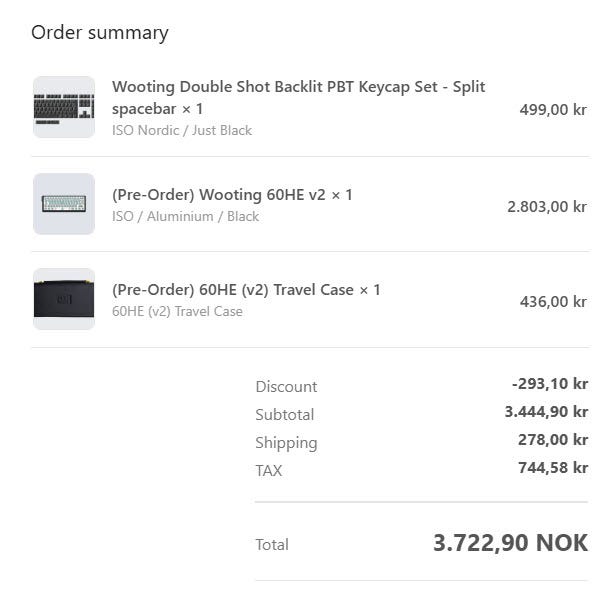Click the 2.803,00 kr keyboard price
The height and width of the screenshot is (593, 608).
(x=546, y=206)
